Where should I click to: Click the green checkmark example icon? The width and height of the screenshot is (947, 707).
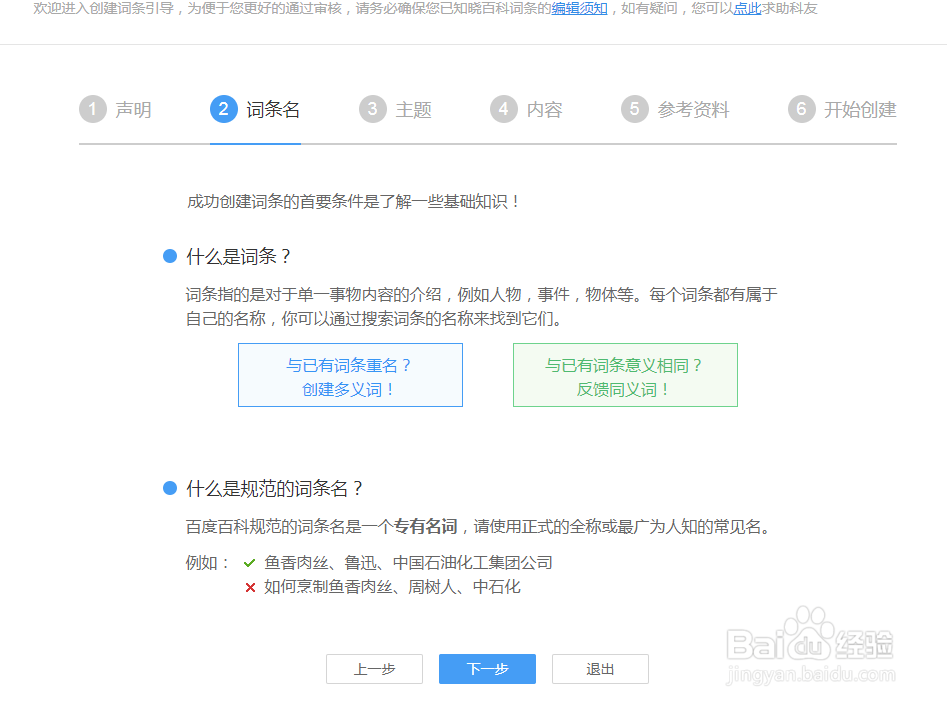click(249, 563)
